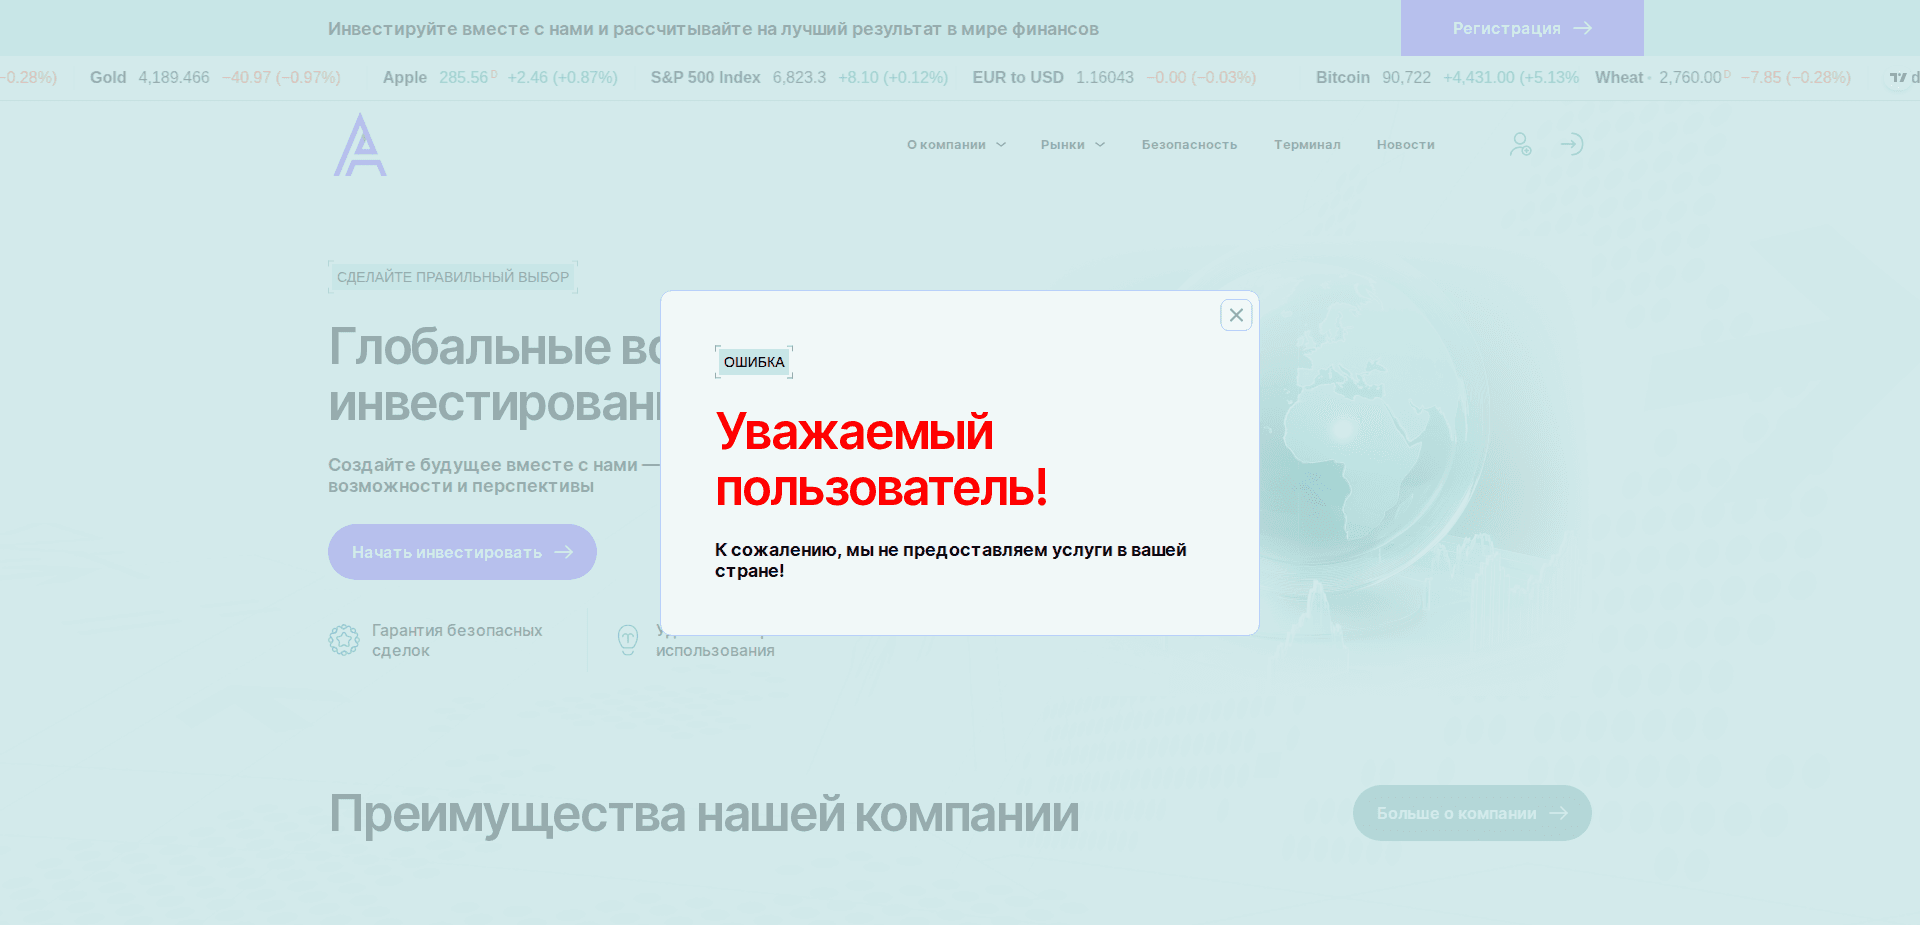Open the О компании chevron arrow
The height and width of the screenshot is (925, 1920).
click(1000, 144)
